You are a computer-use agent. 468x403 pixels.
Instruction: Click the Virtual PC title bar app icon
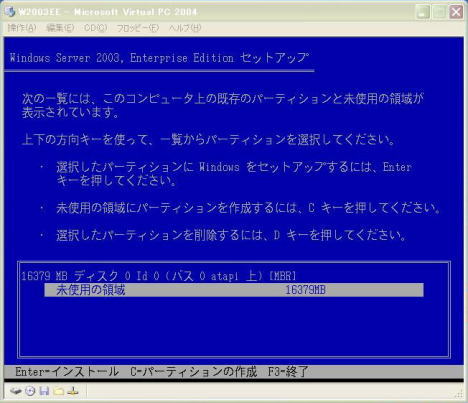click(10, 11)
